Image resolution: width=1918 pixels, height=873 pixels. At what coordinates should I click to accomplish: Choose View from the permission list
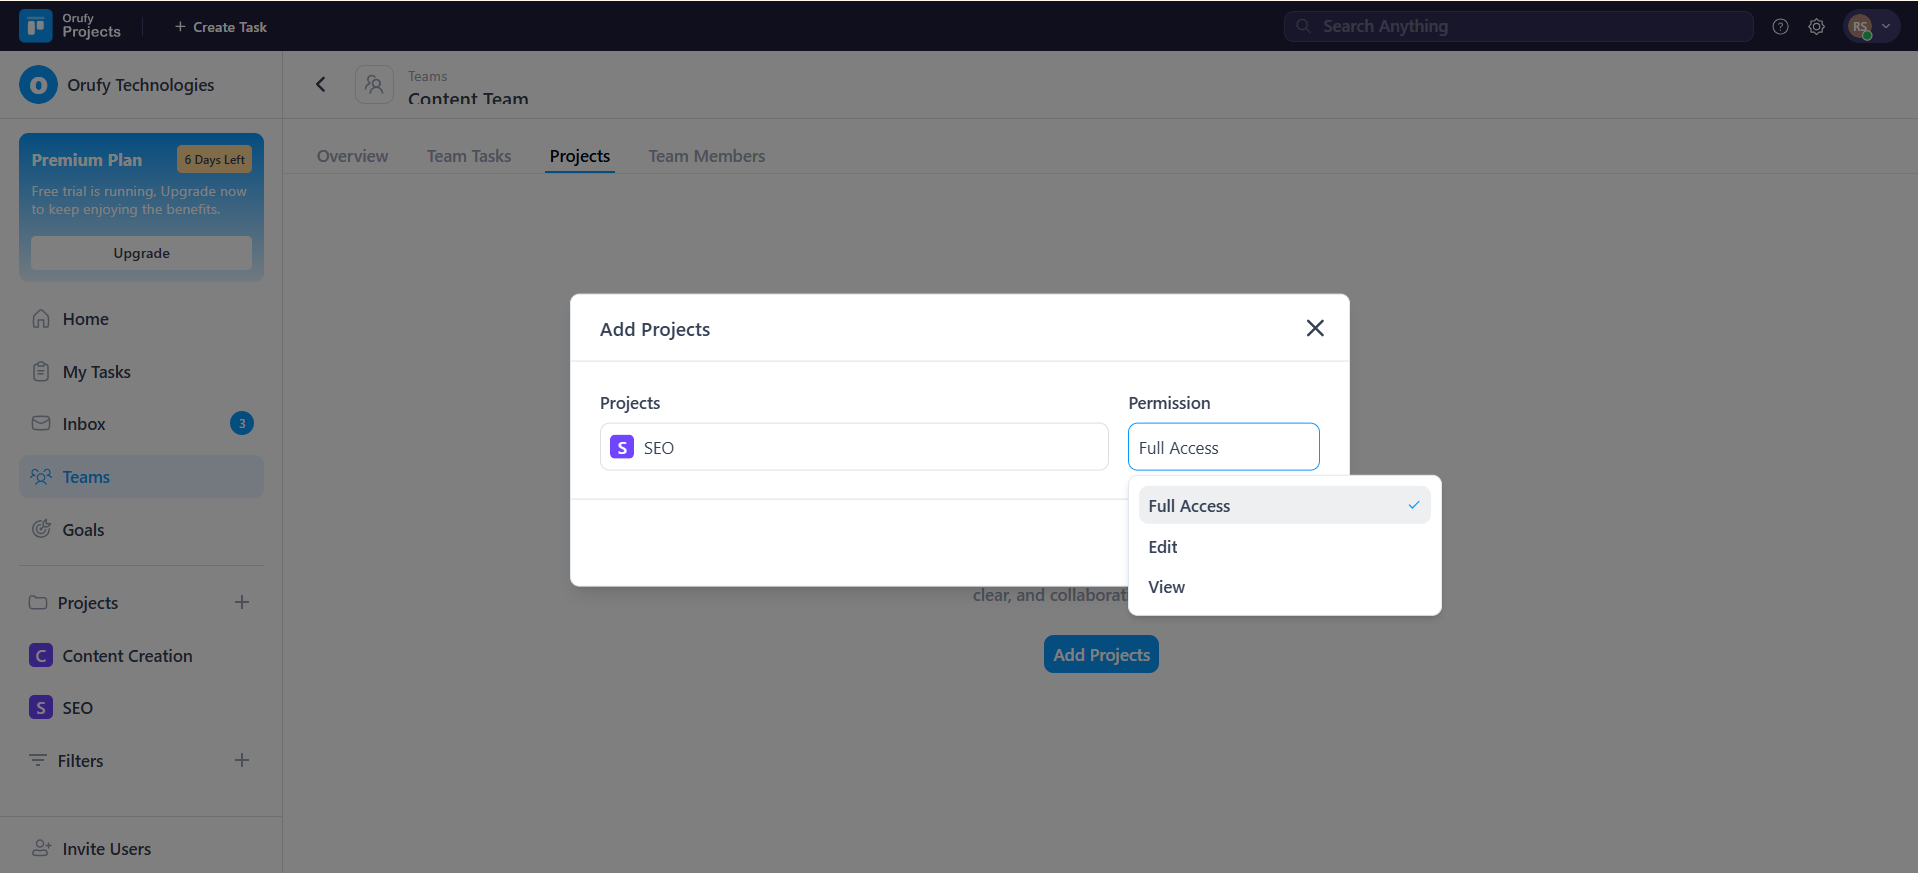[1166, 587]
